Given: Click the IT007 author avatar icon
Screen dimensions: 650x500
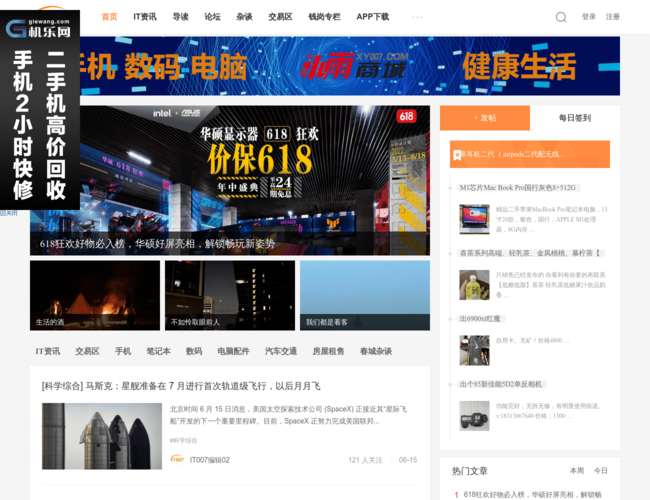Looking at the screenshot, I should pyautogui.click(x=177, y=460).
